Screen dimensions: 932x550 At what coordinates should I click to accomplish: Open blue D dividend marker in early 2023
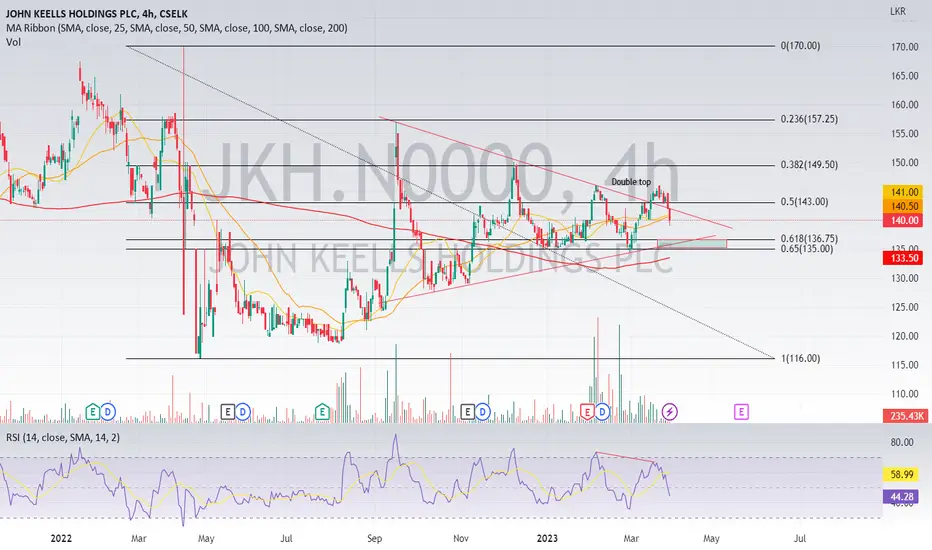tap(602, 411)
